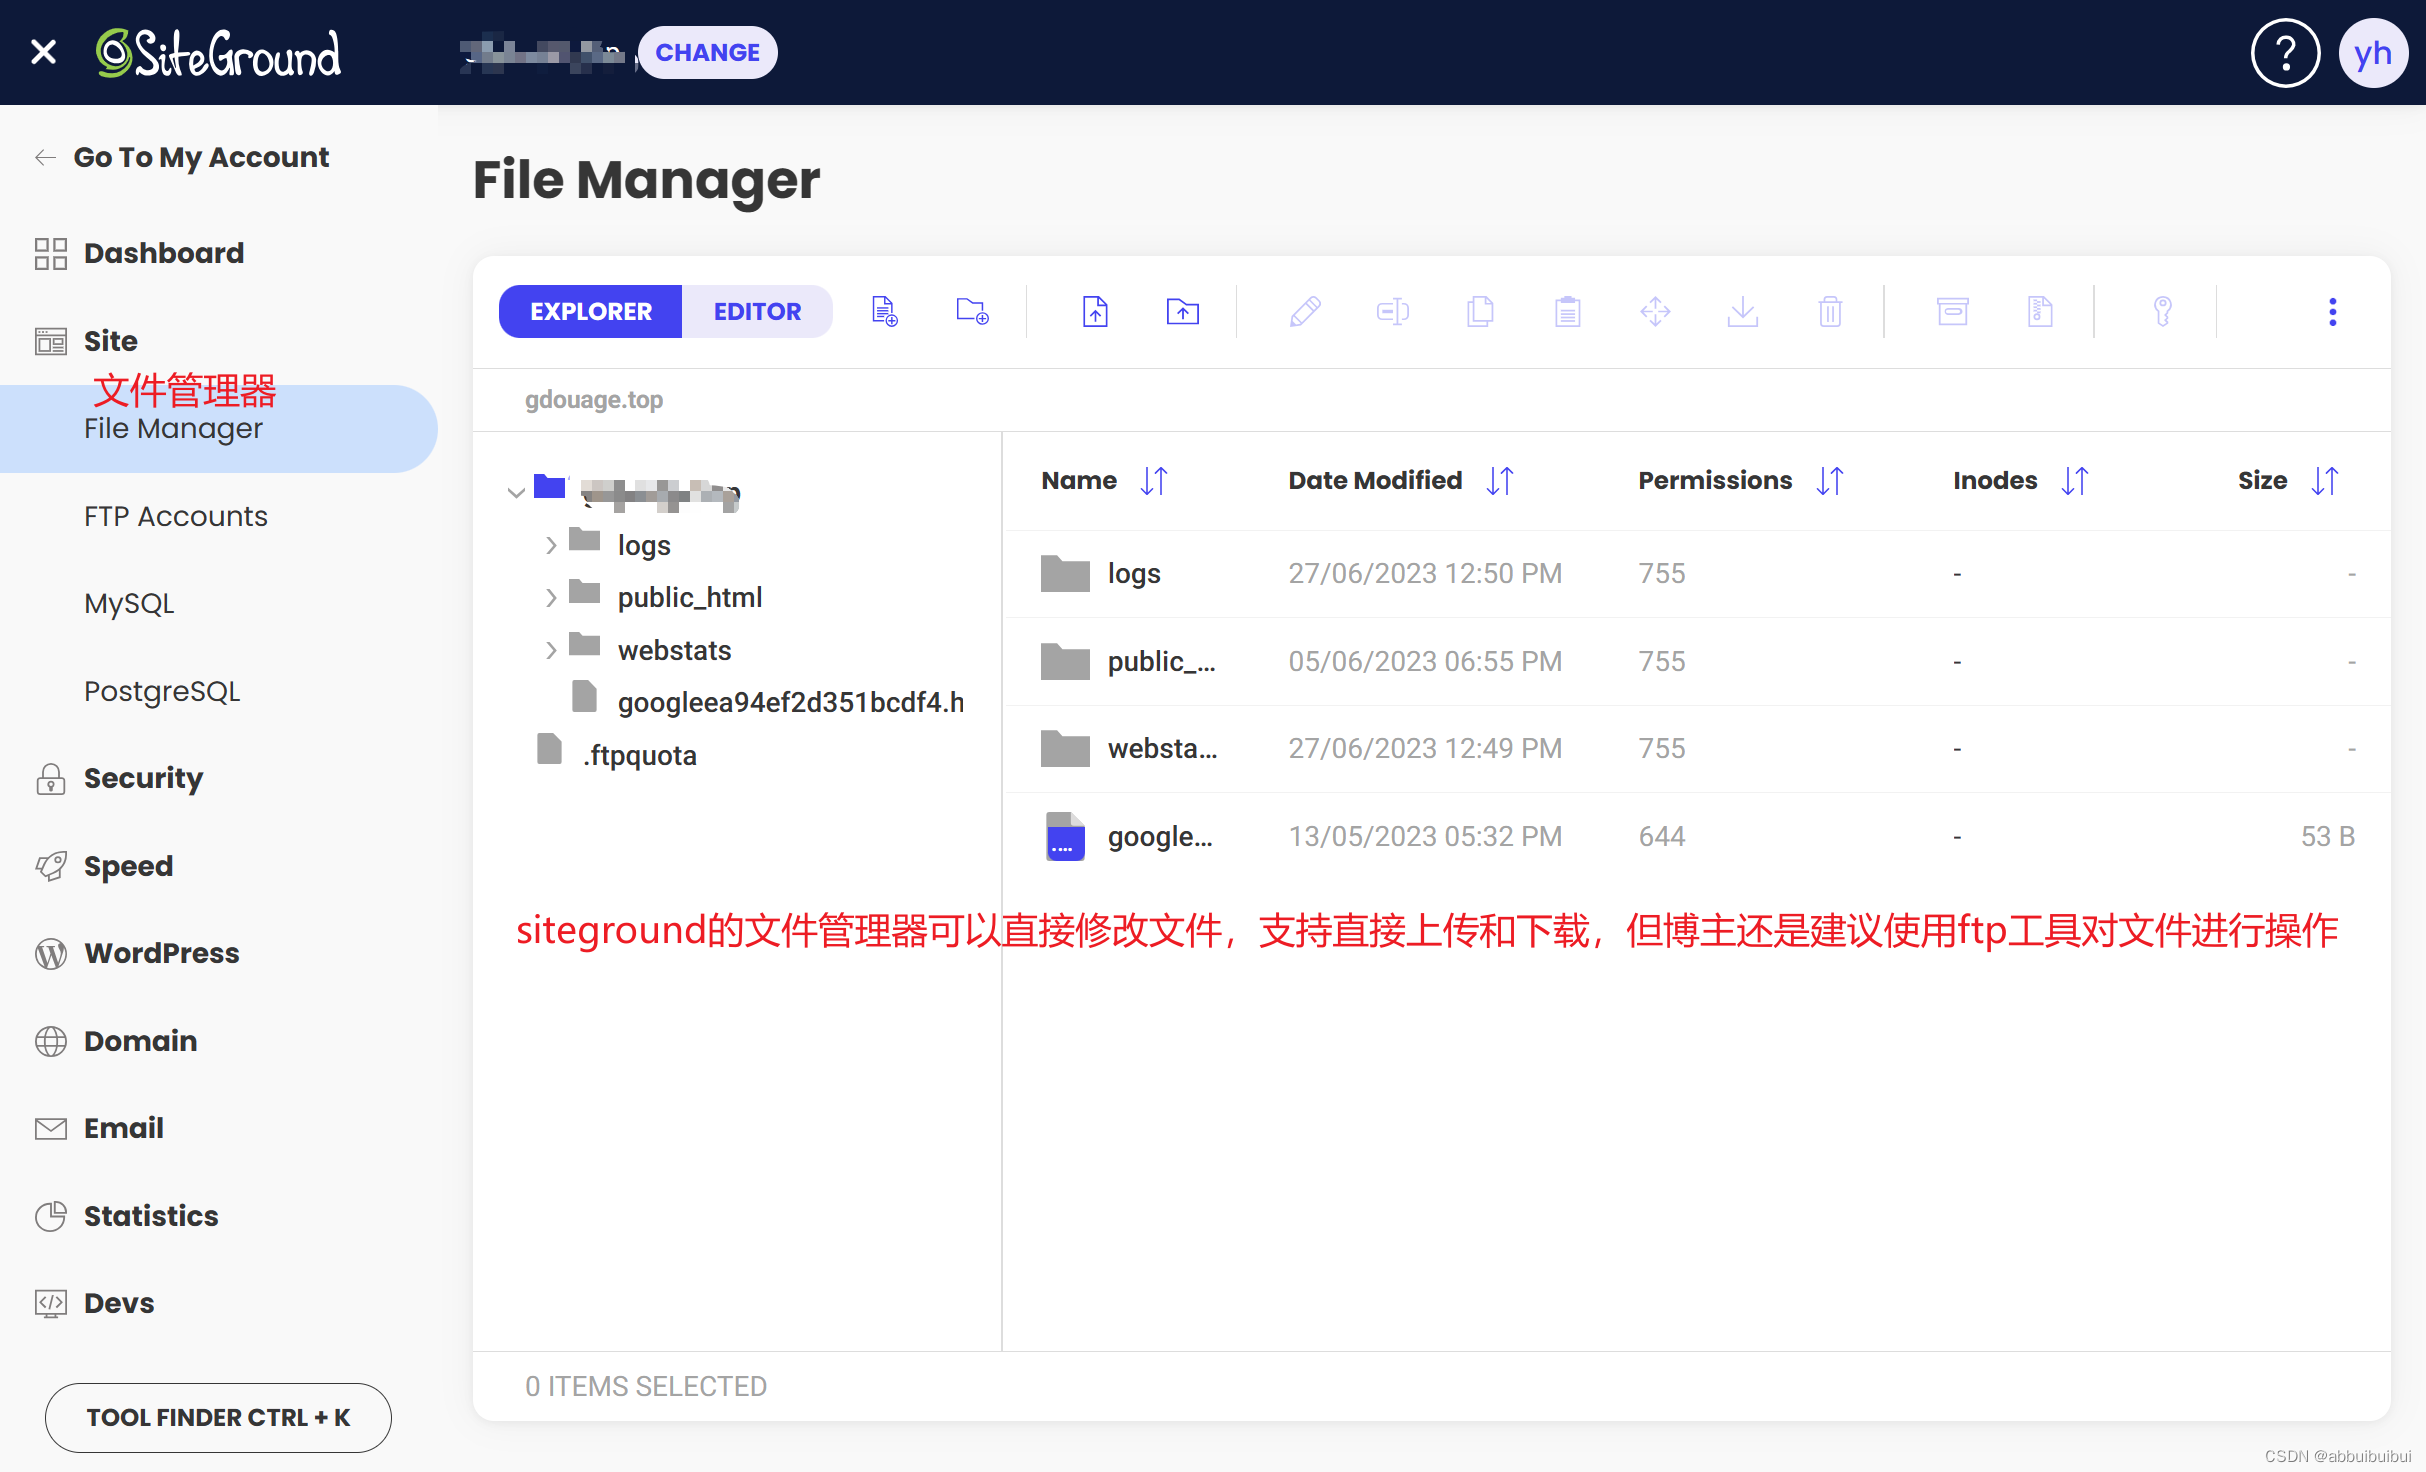Select the websta... row in file list
The image size is (2426, 1472).
[x=1697, y=749]
